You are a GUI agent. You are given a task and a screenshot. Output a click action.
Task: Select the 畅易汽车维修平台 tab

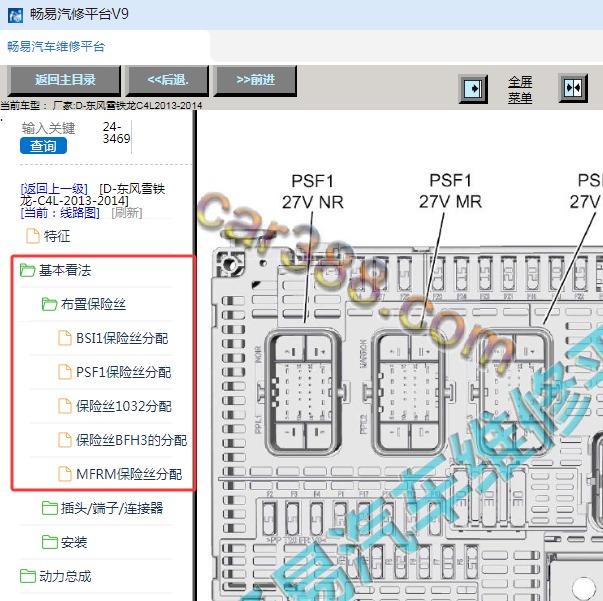(56, 47)
